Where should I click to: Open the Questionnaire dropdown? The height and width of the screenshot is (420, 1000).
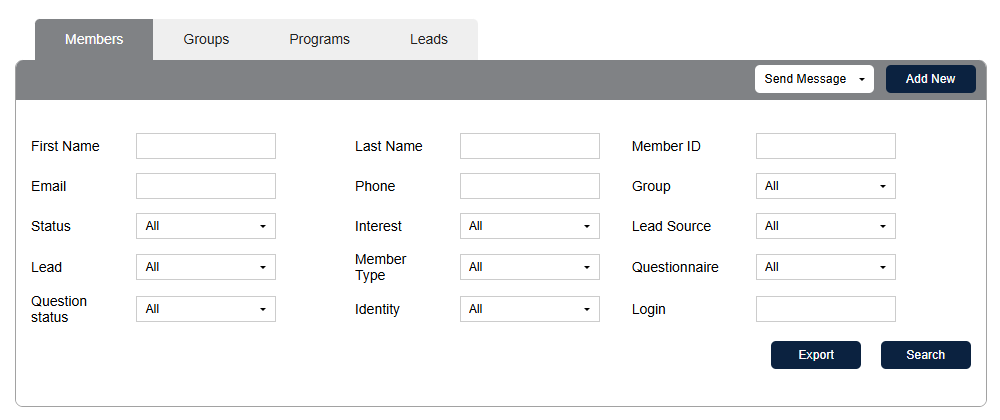point(825,267)
